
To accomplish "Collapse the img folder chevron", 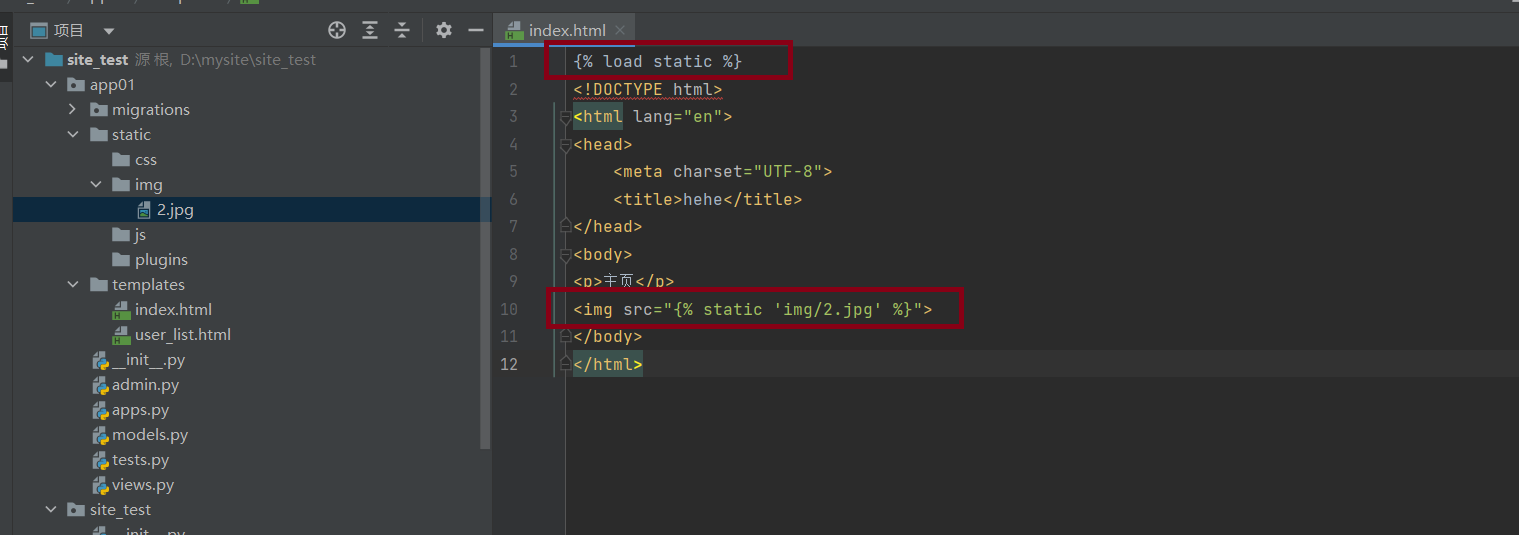I will coord(96,185).
